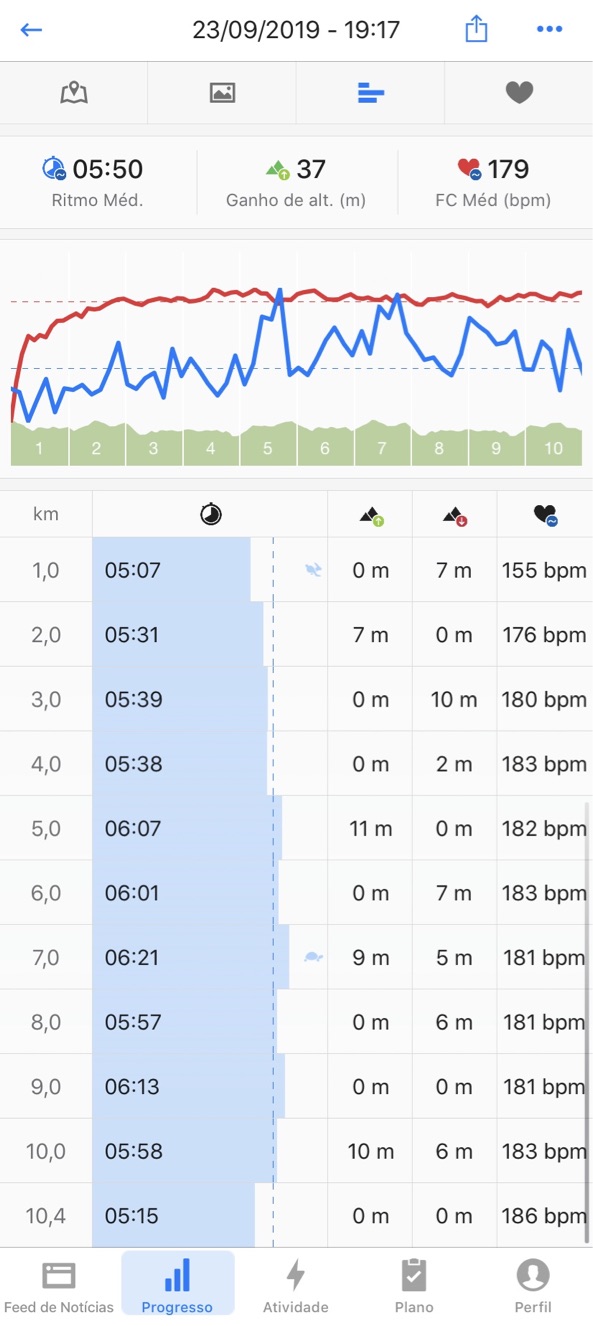Tap the pace stopwatch column header

(x=211, y=515)
